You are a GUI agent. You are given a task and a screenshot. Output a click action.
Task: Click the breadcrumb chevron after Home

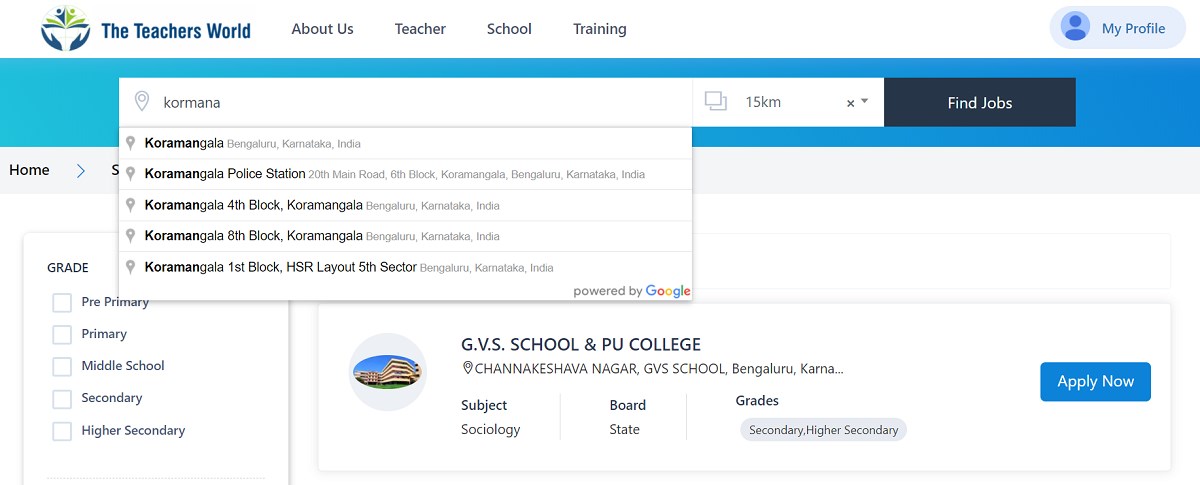81,171
